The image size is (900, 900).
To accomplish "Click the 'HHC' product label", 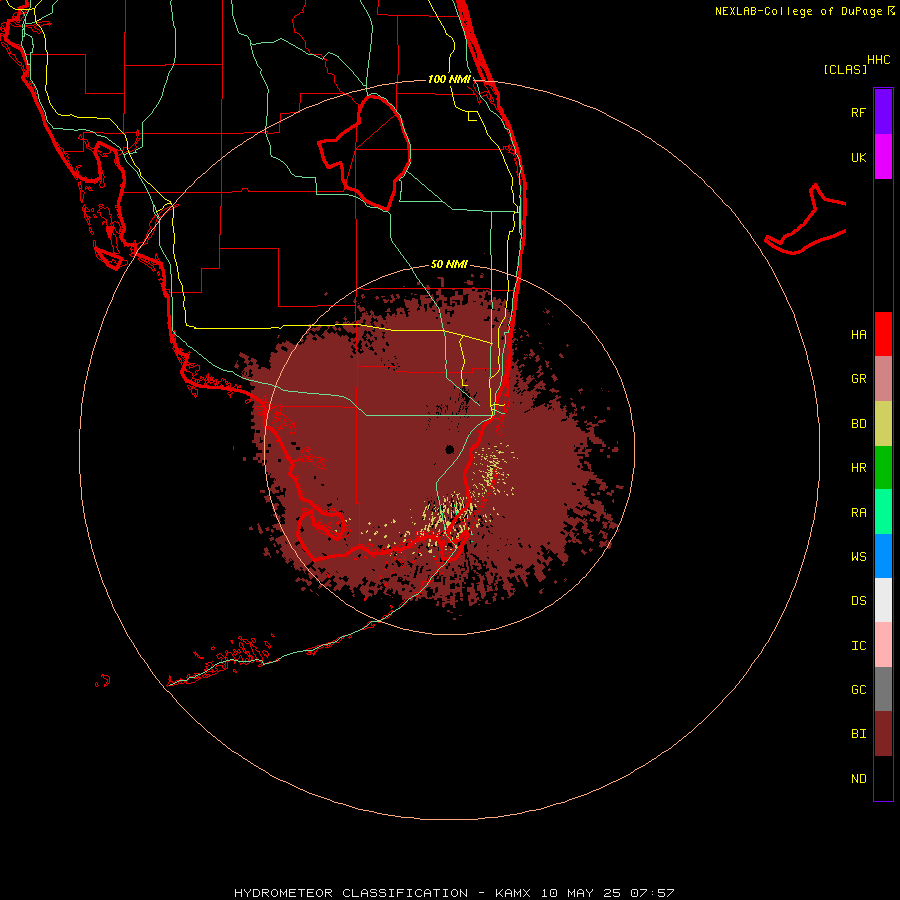I will click(878, 60).
